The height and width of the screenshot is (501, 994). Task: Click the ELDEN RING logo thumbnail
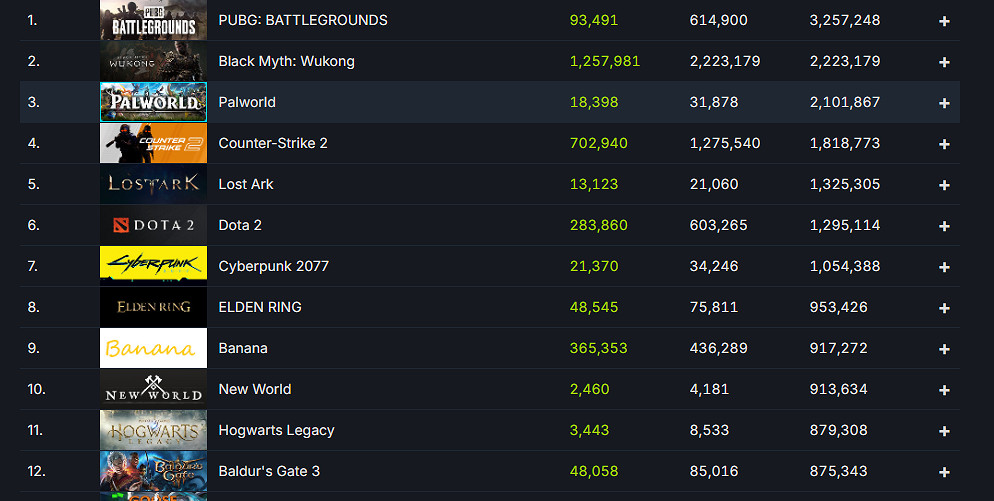153,307
